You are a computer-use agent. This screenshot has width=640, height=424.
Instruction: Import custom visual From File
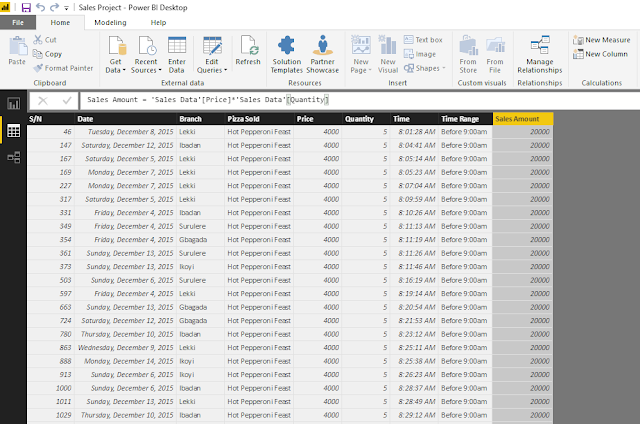point(495,55)
